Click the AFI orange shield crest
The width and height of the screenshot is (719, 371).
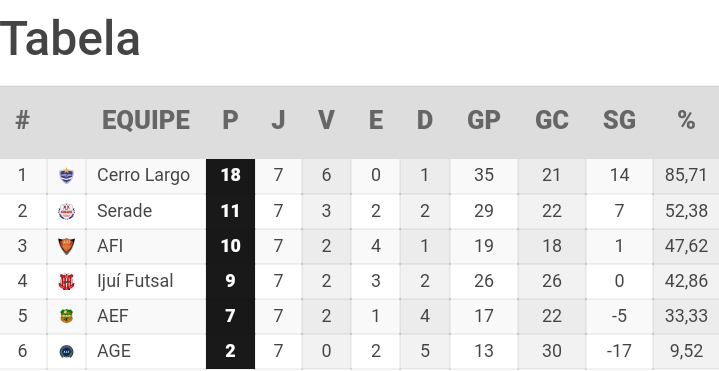66,246
